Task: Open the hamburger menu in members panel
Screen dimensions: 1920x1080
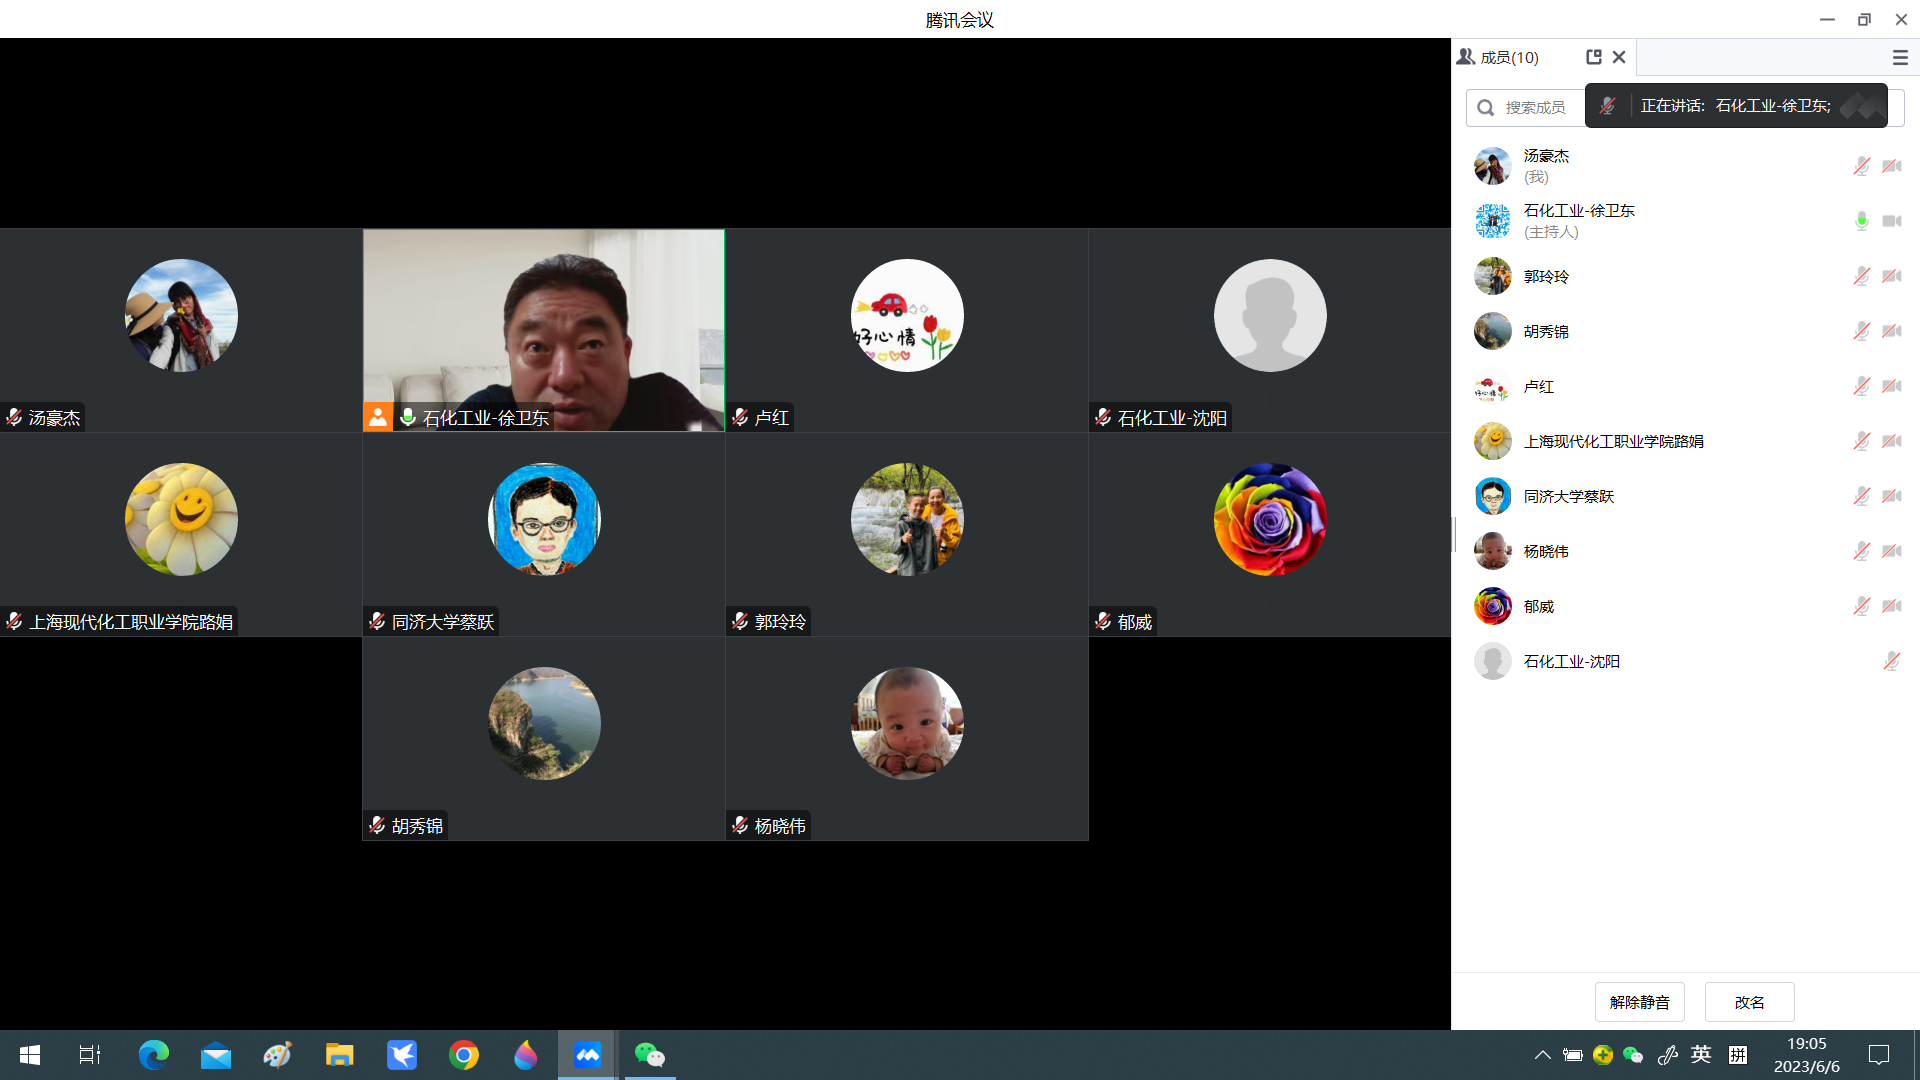Action: pos(1900,58)
